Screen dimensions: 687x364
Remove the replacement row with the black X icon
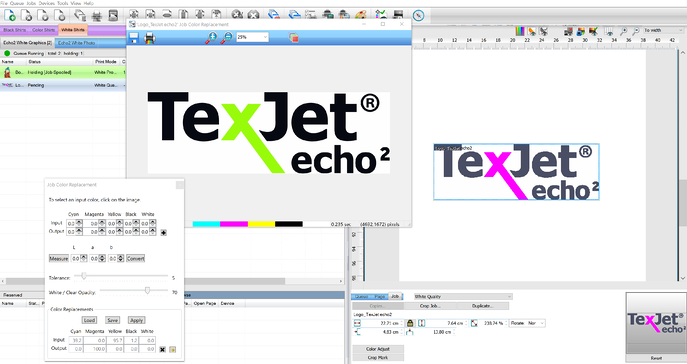click(163, 349)
